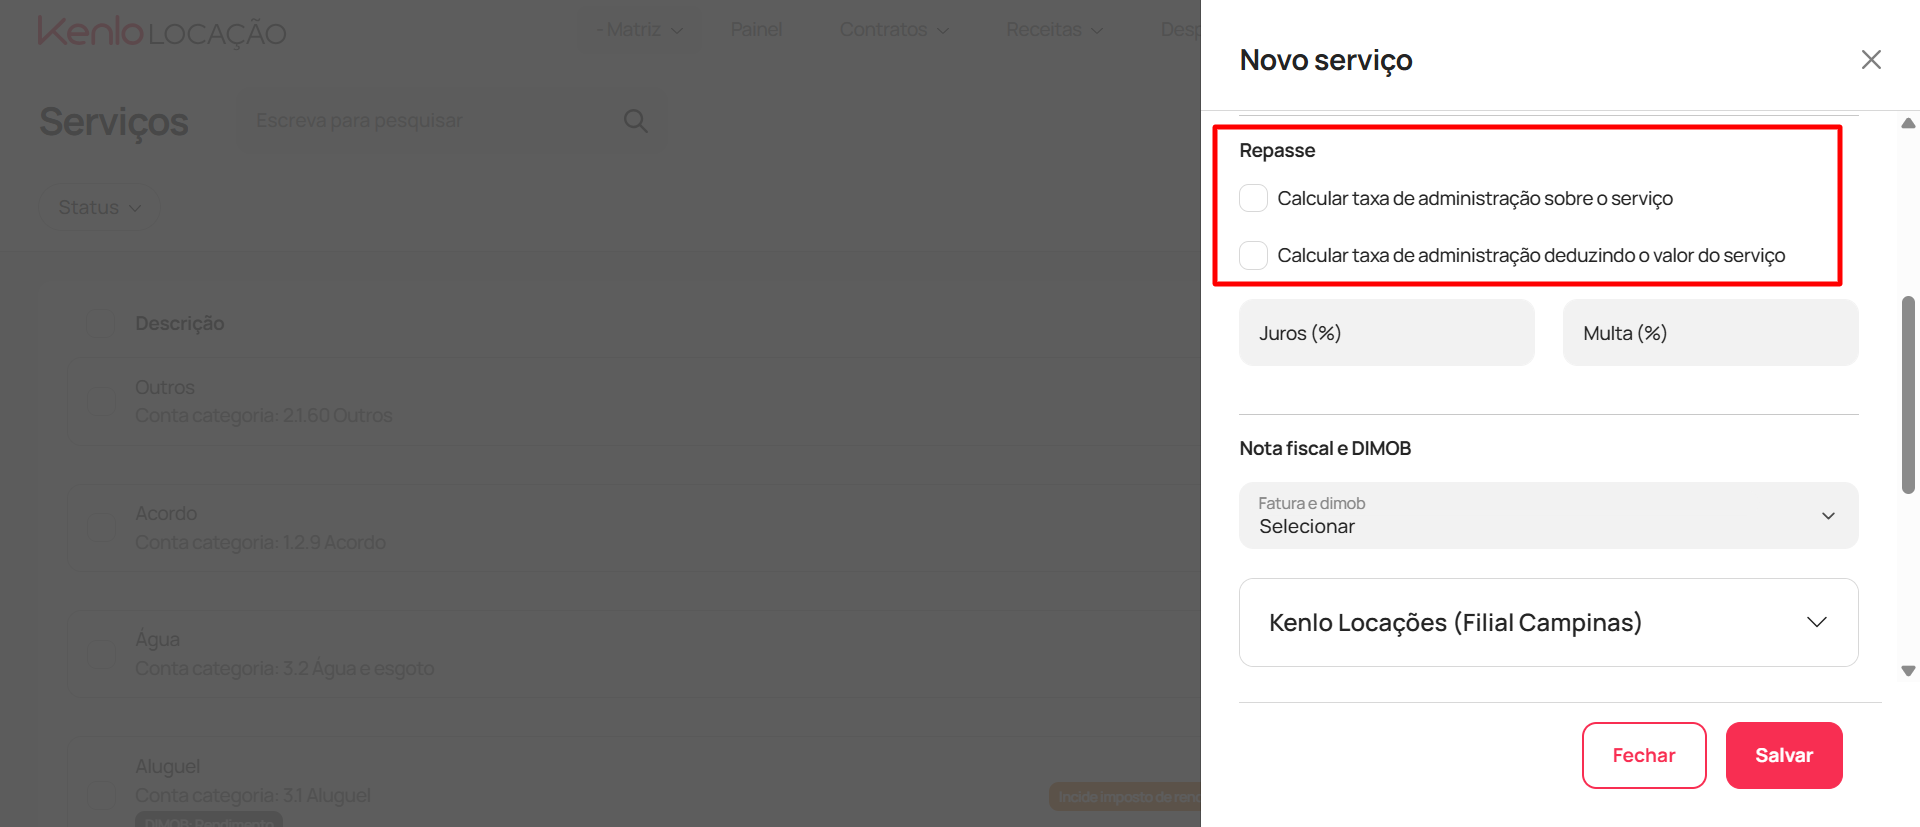Image resolution: width=1920 pixels, height=827 pixels.
Task: Select the Descrição header checkbox
Action: [x=101, y=323]
